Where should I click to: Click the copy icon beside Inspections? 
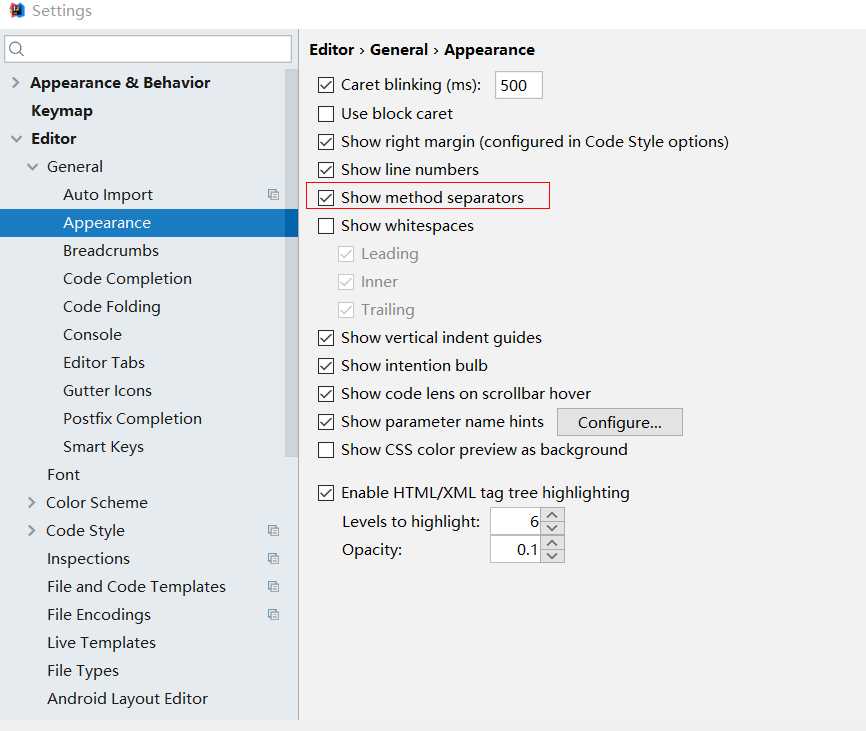pos(273,558)
